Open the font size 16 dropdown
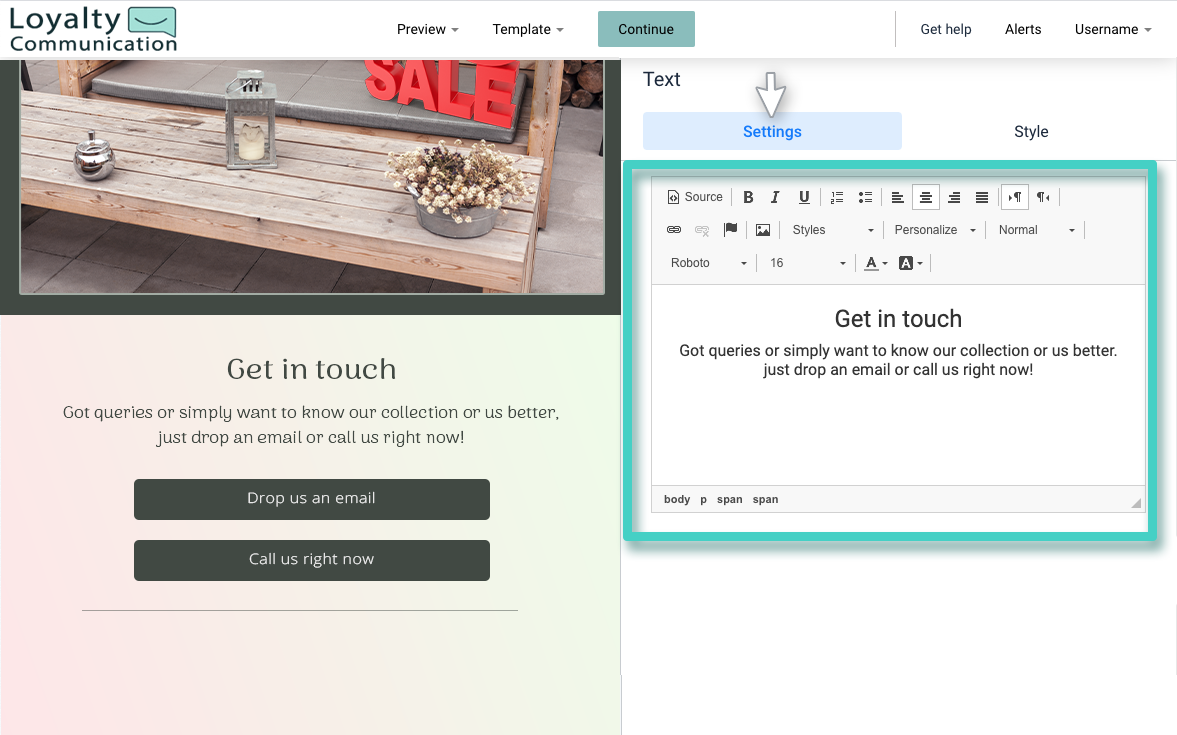1177x735 pixels. pos(807,263)
